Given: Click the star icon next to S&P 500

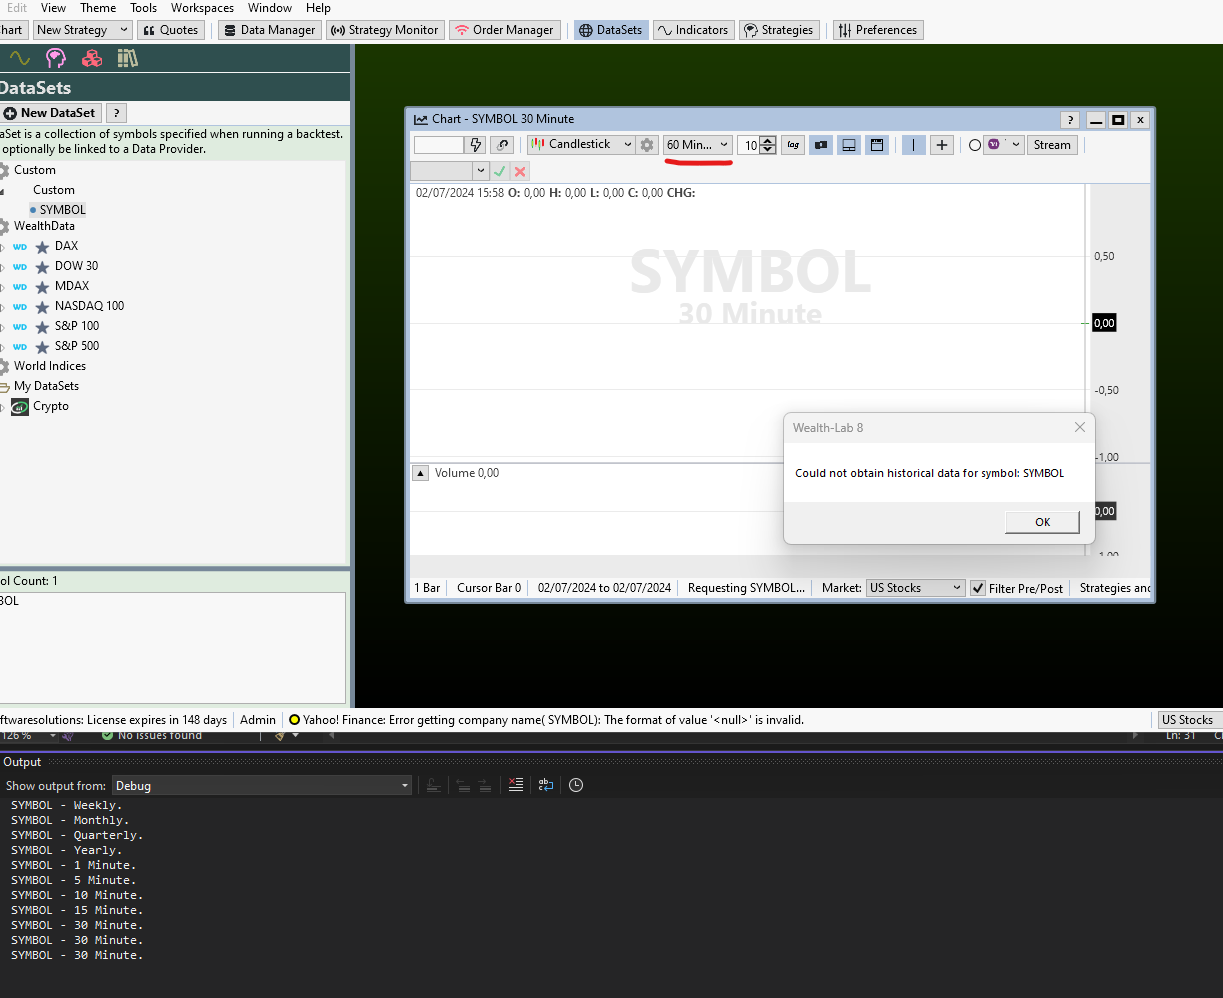Looking at the screenshot, I should click(x=42, y=347).
